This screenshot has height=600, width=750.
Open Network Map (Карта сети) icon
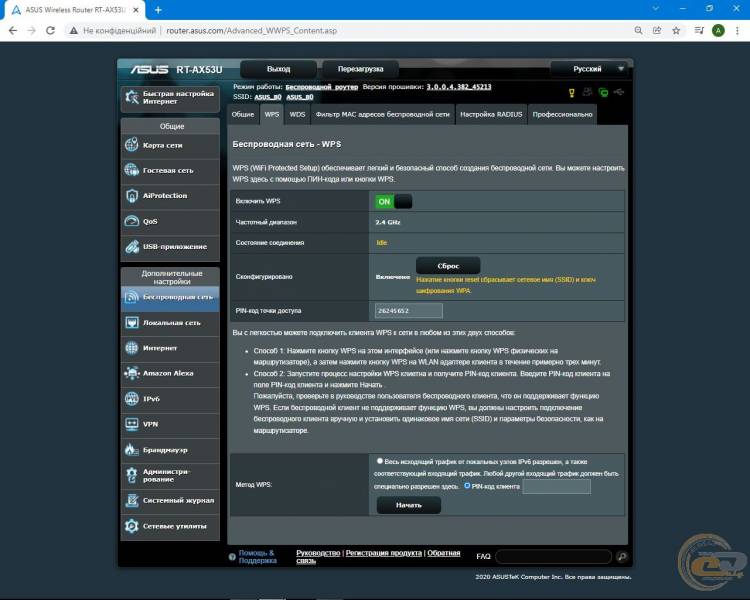pos(132,144)
